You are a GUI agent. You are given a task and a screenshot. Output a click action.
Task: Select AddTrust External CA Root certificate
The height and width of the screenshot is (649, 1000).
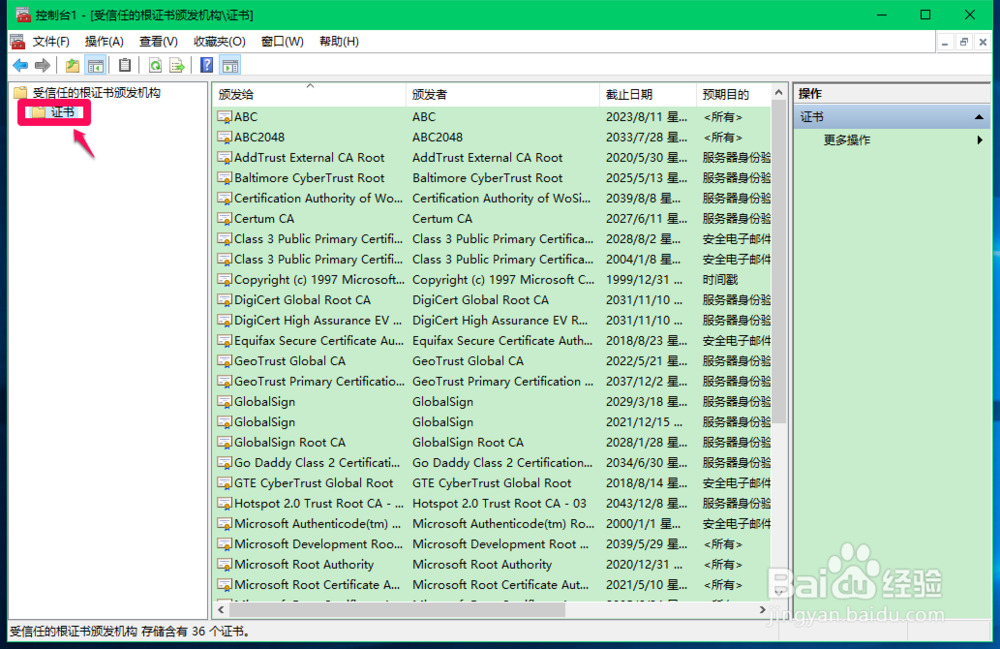pos(492,157)
